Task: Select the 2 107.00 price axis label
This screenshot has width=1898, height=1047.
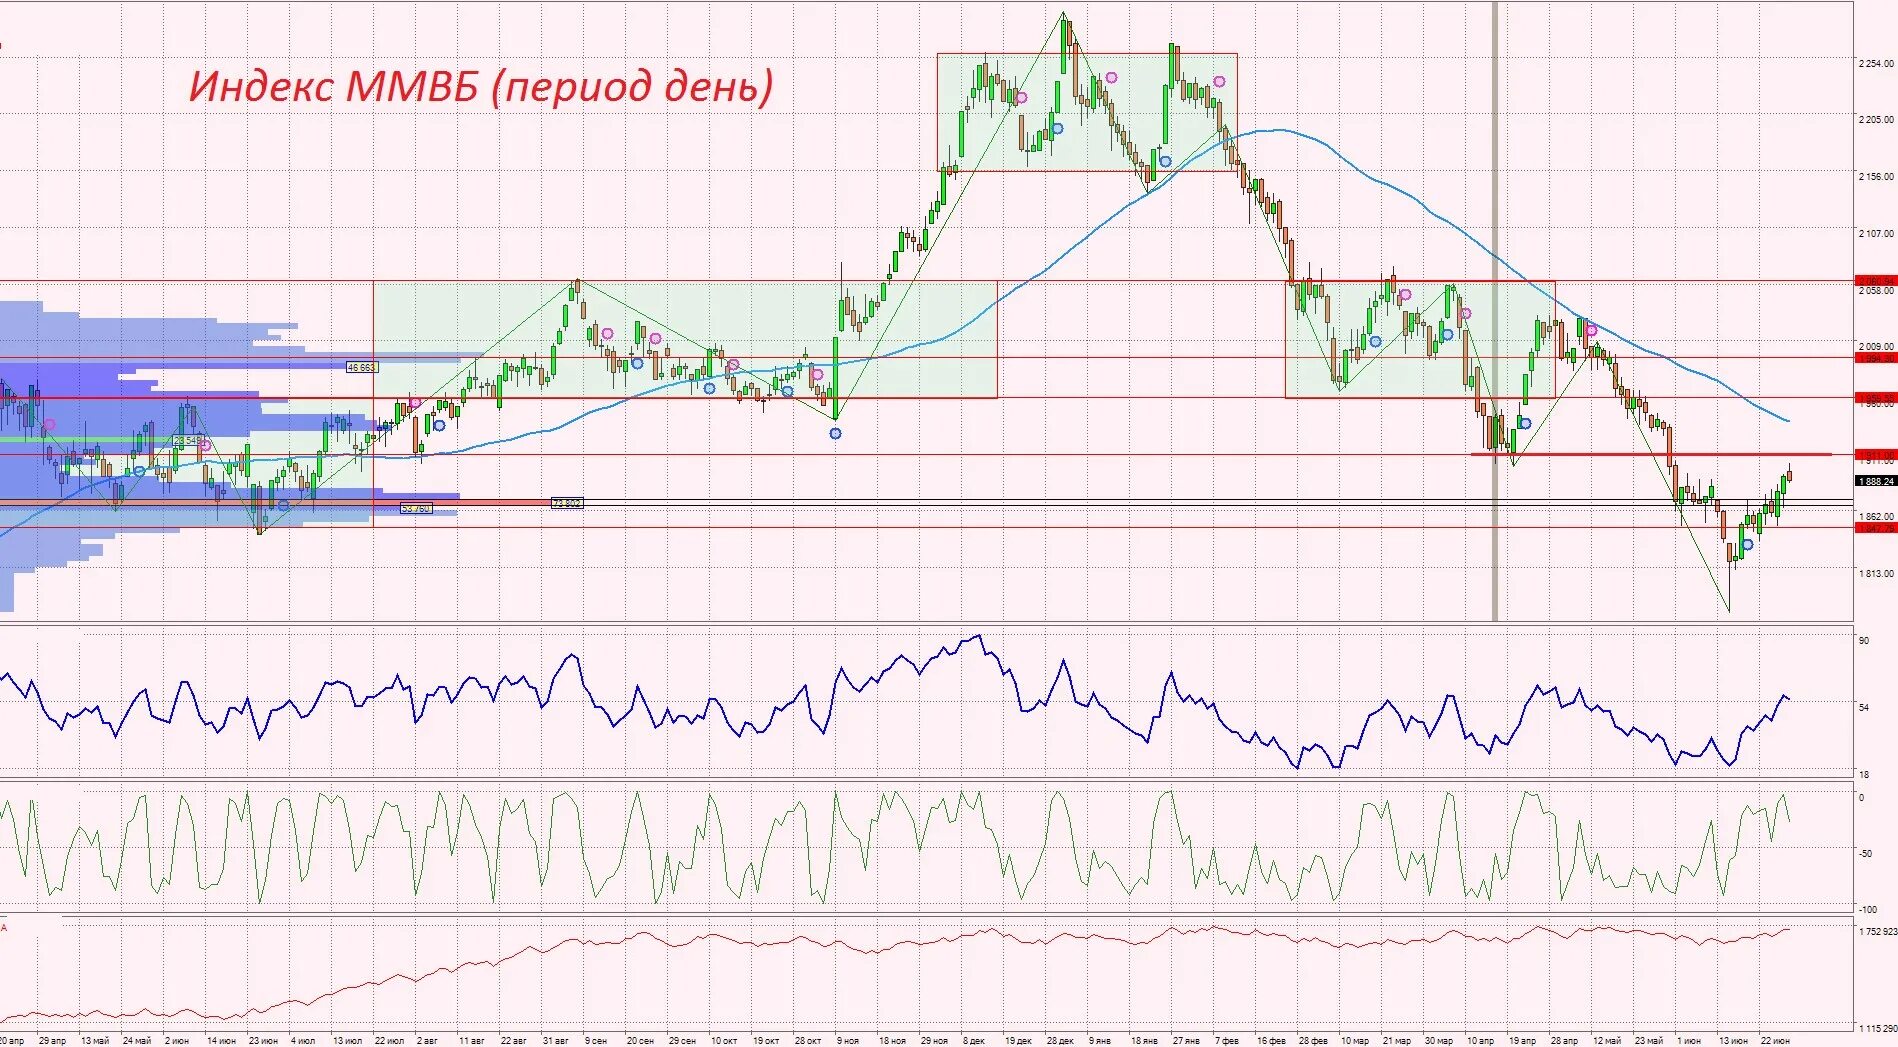Action: coord(1876,233)
